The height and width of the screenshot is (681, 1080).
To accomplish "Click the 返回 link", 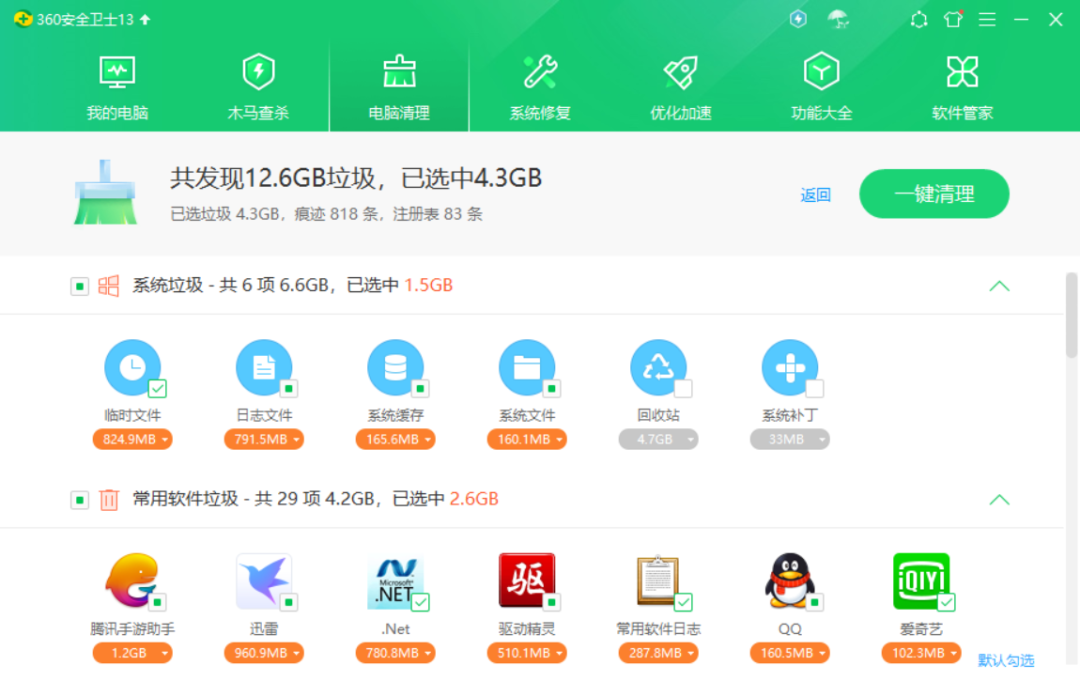I will pyautogui.click(x=816, y=195).
